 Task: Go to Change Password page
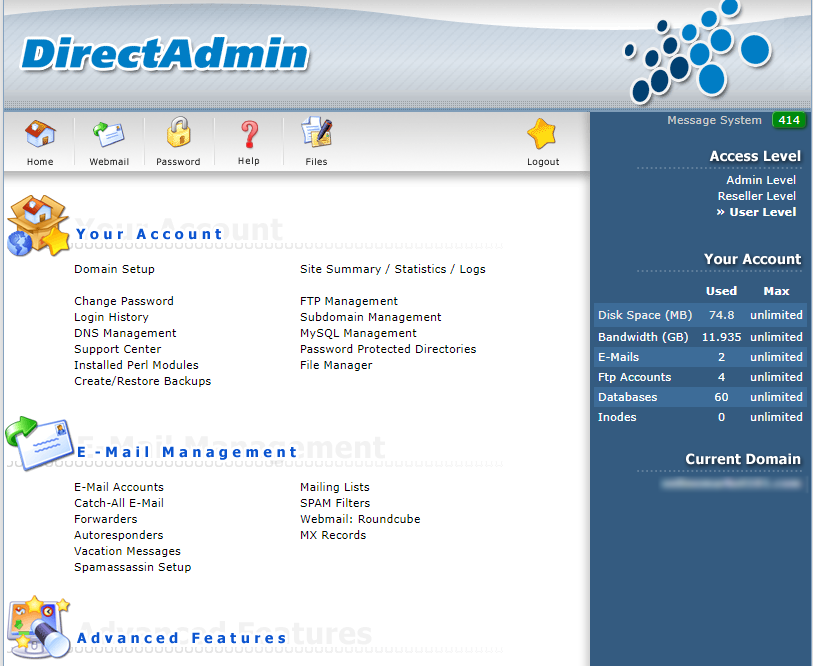pyautogui.click(x=124, y=301)
